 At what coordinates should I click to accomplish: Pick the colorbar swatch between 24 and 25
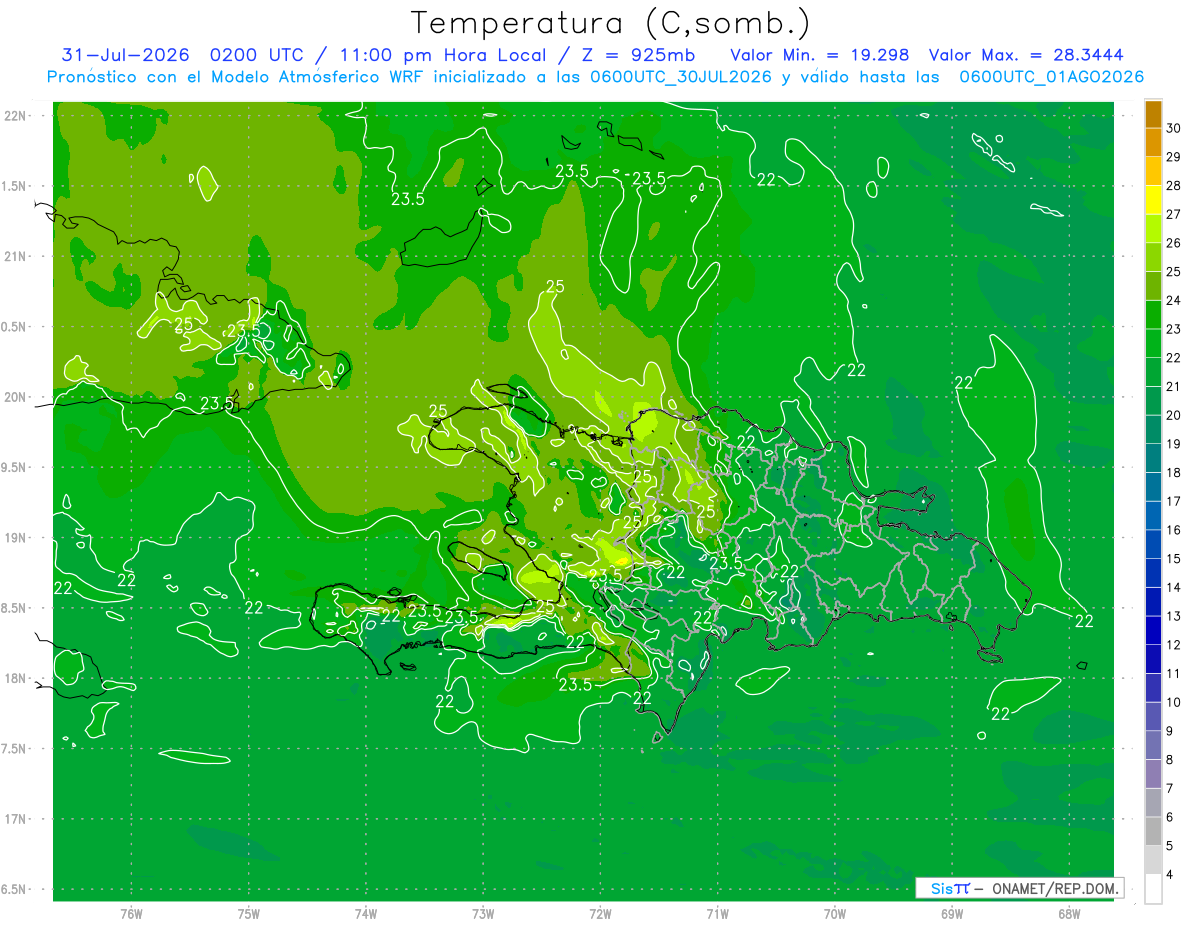tap(1153, 286)
